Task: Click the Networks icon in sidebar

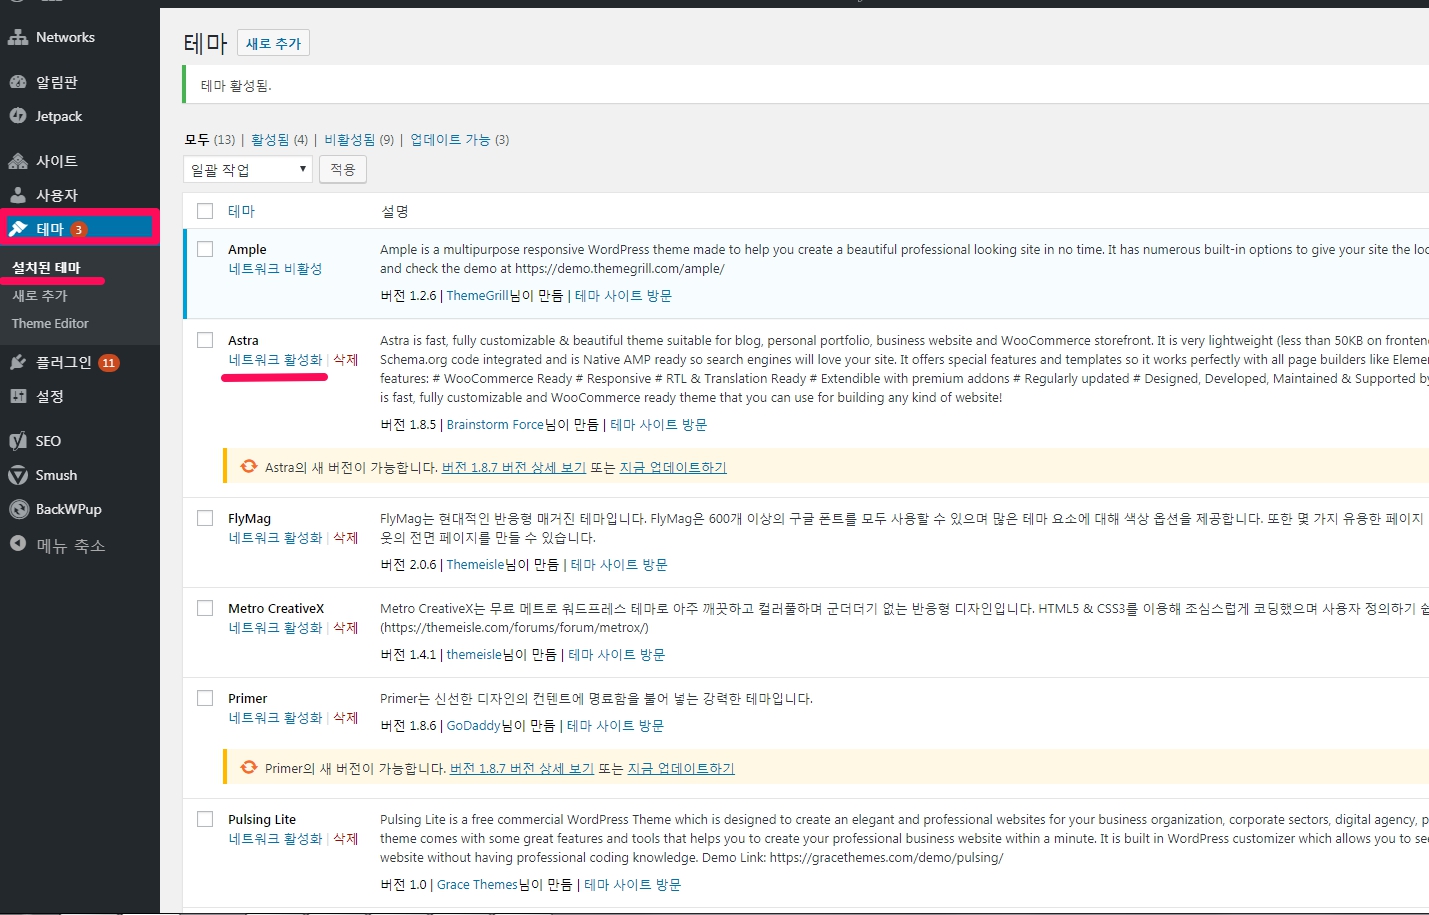Action: (x=18, y=37)
